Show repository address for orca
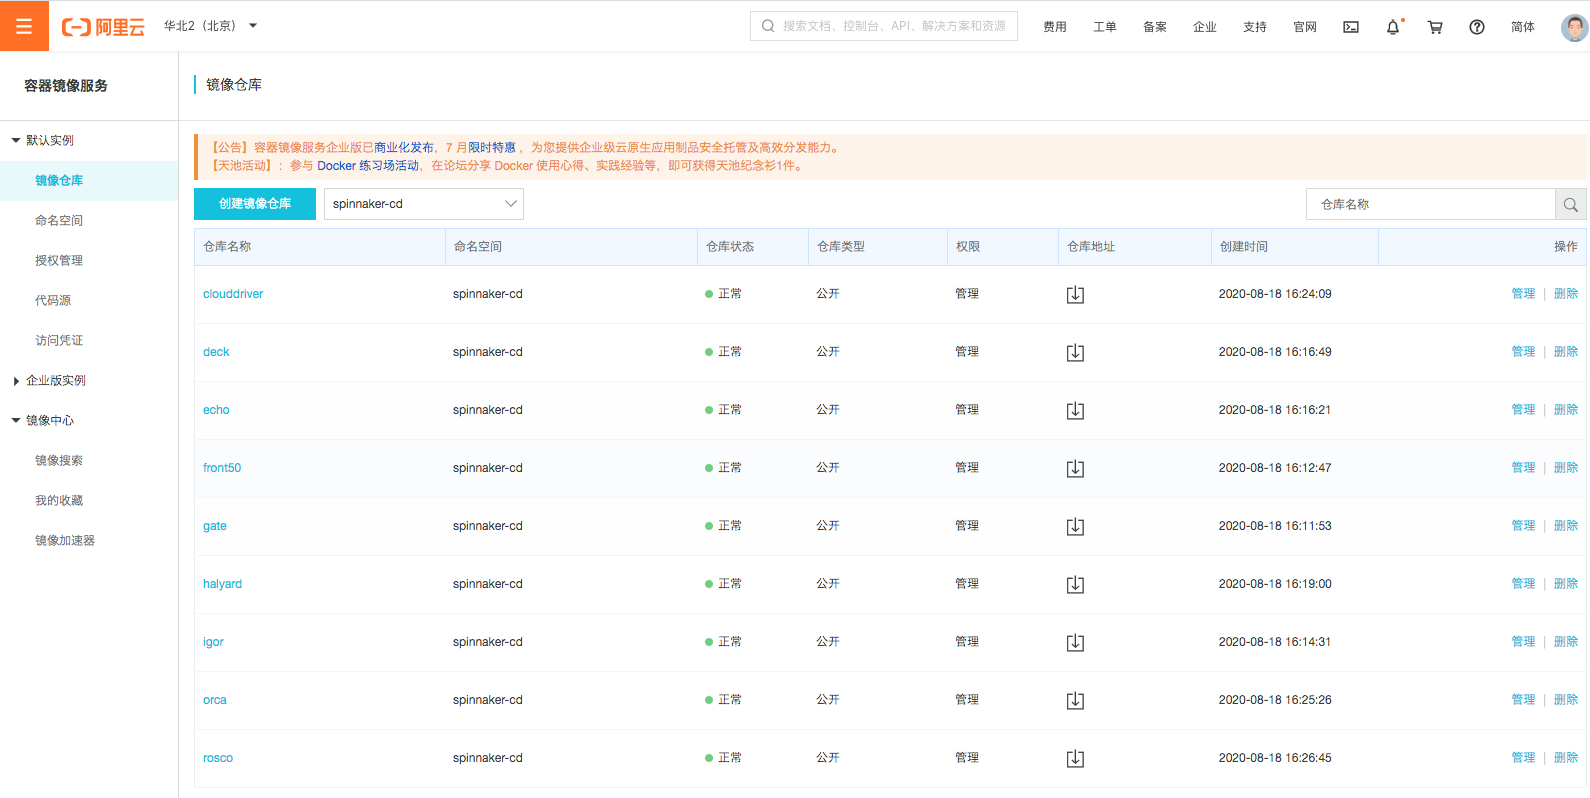 [1075, 700]
